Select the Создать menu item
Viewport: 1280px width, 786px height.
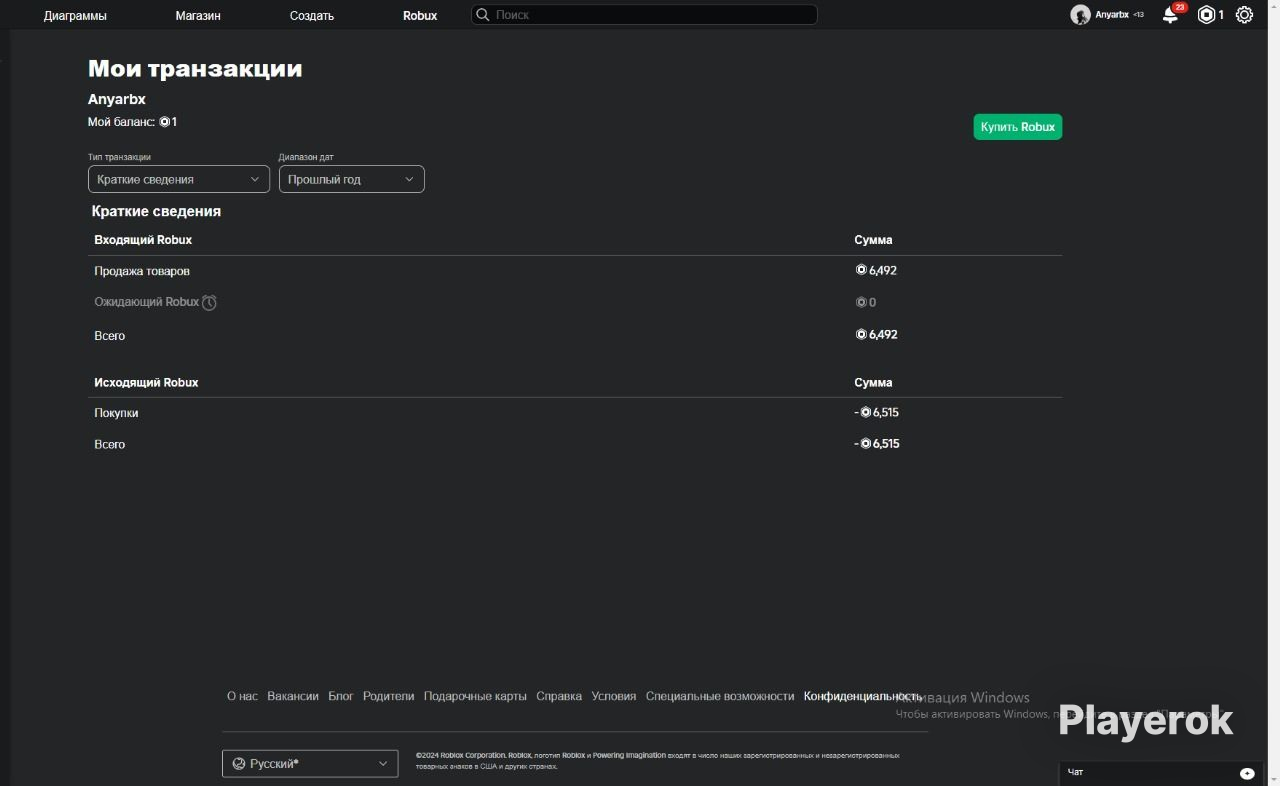click(312, 16)
